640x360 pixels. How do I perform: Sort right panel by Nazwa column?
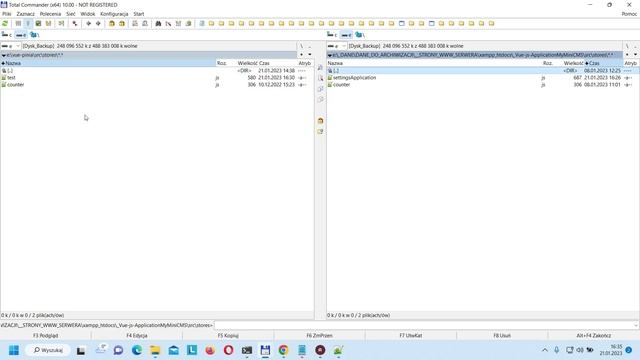click(x=434, y=63)
